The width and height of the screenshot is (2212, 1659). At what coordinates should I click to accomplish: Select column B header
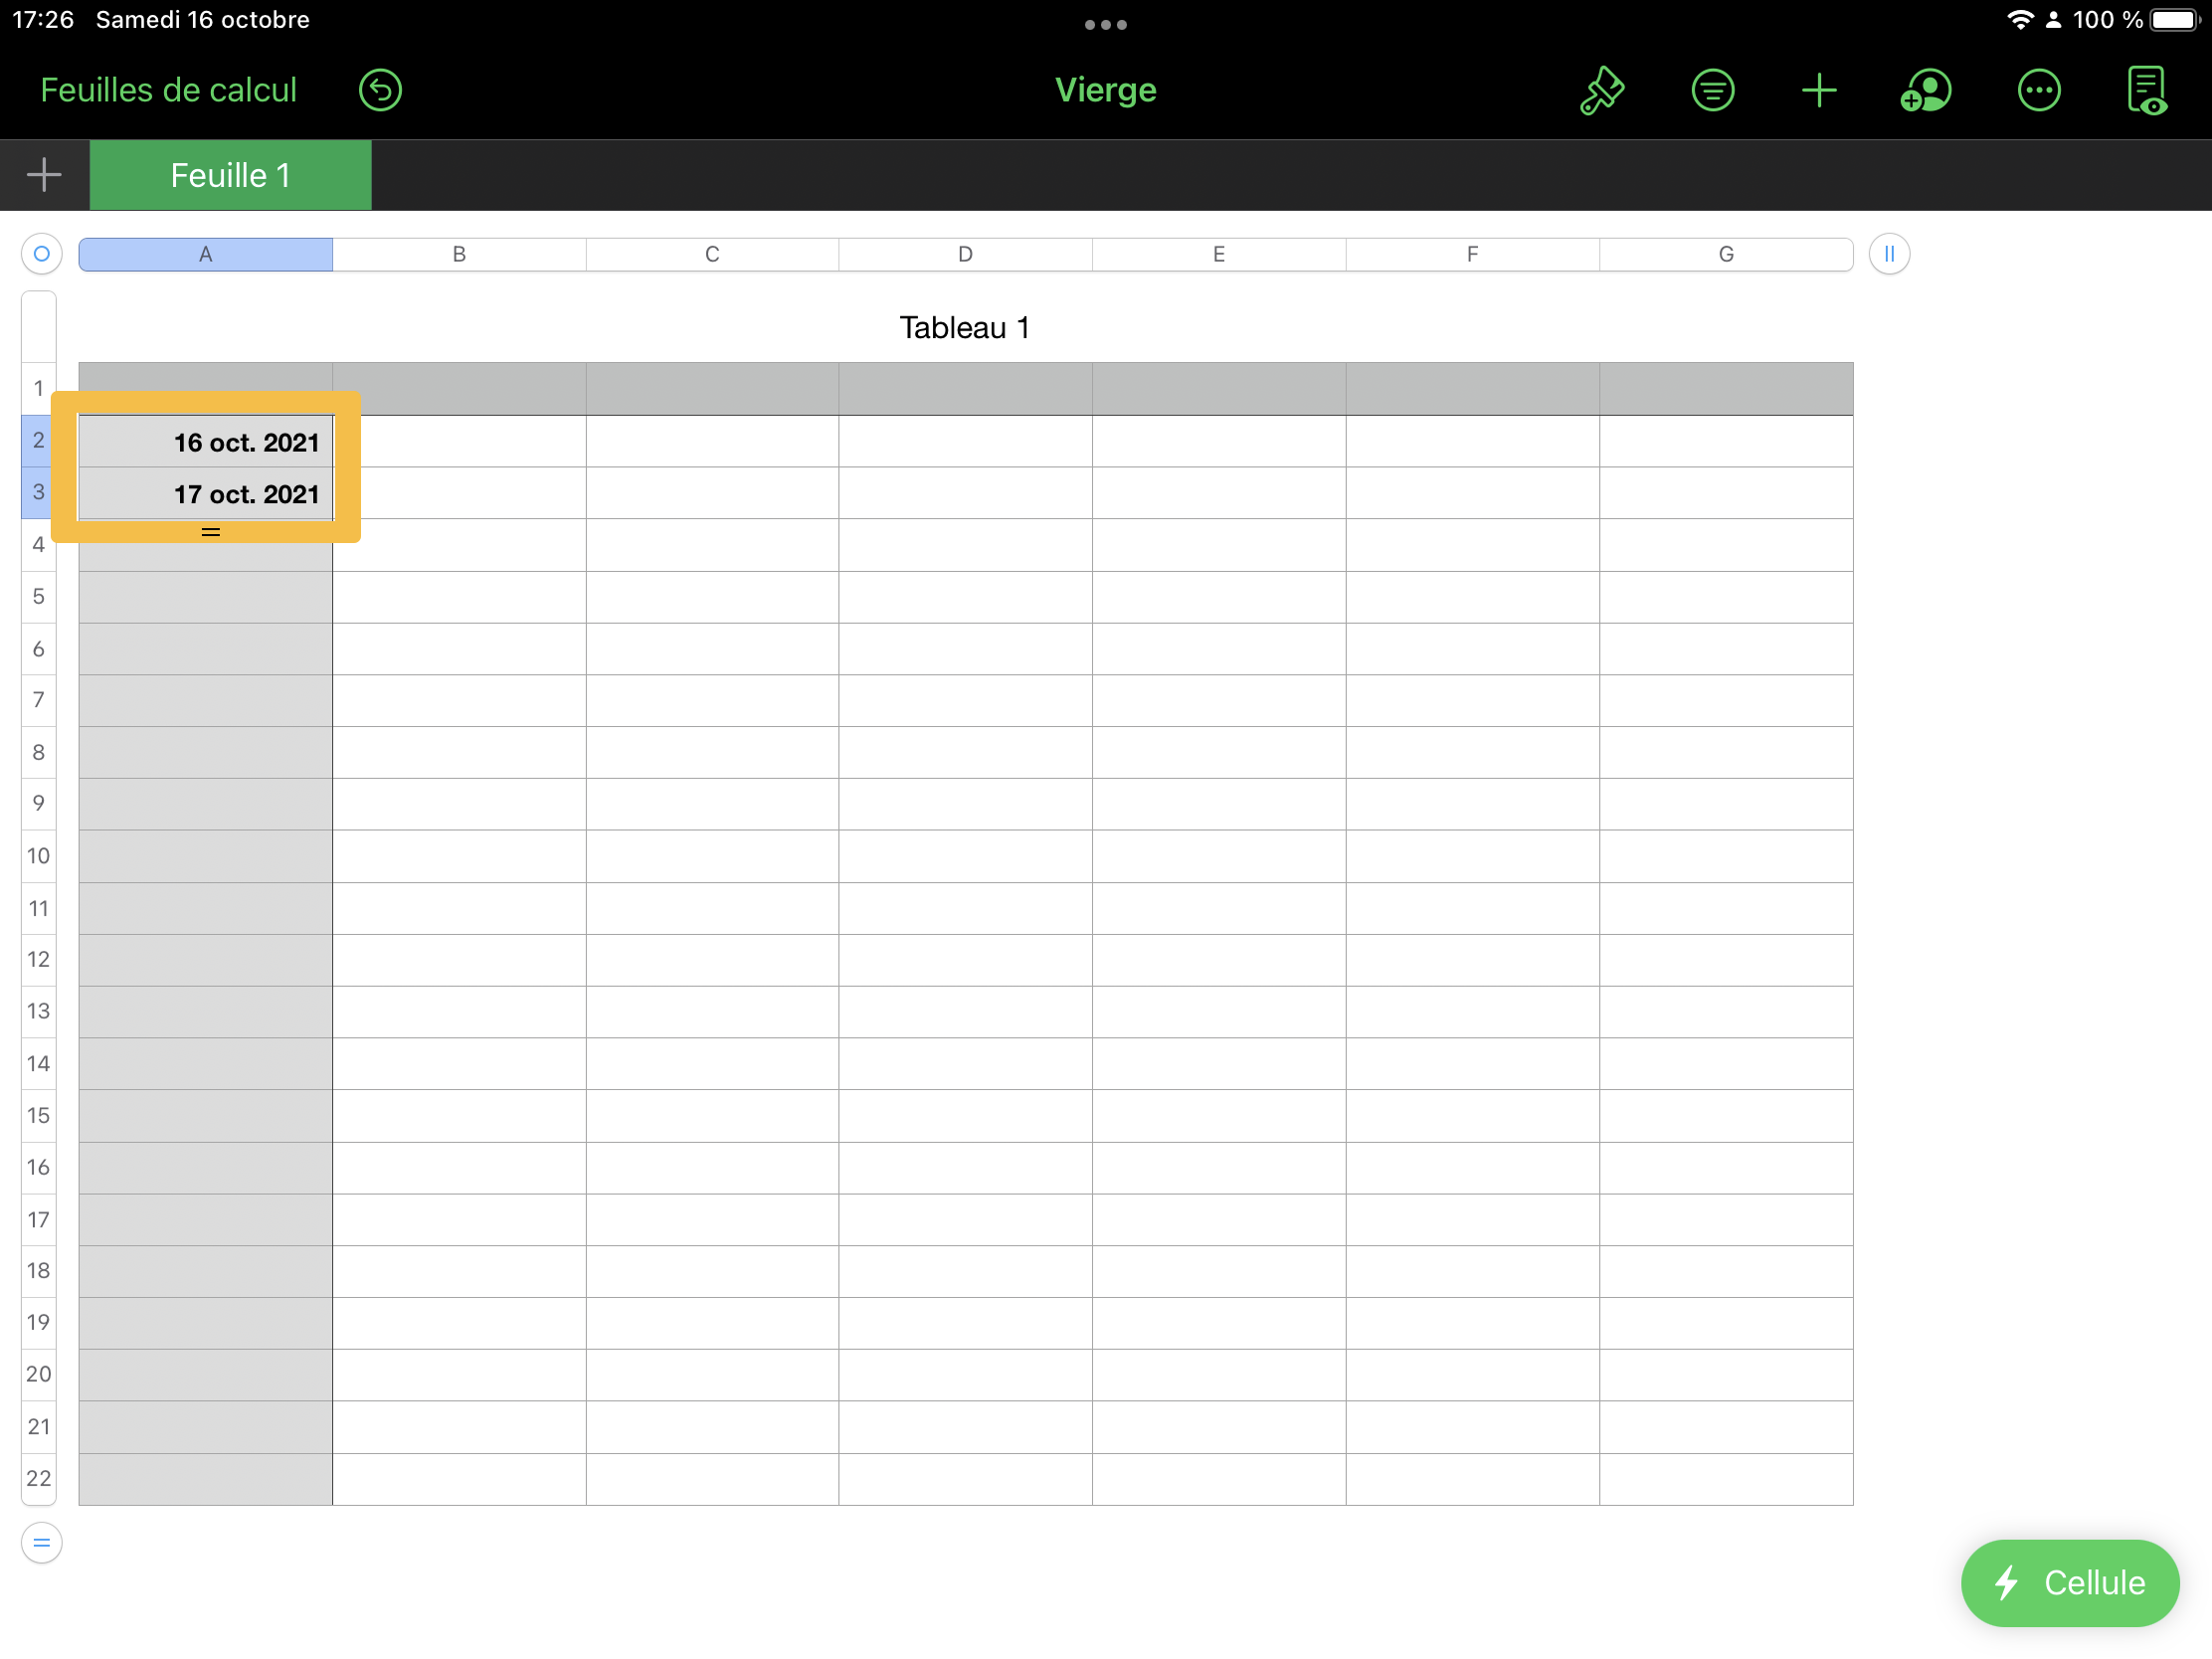tap(459, 254)
